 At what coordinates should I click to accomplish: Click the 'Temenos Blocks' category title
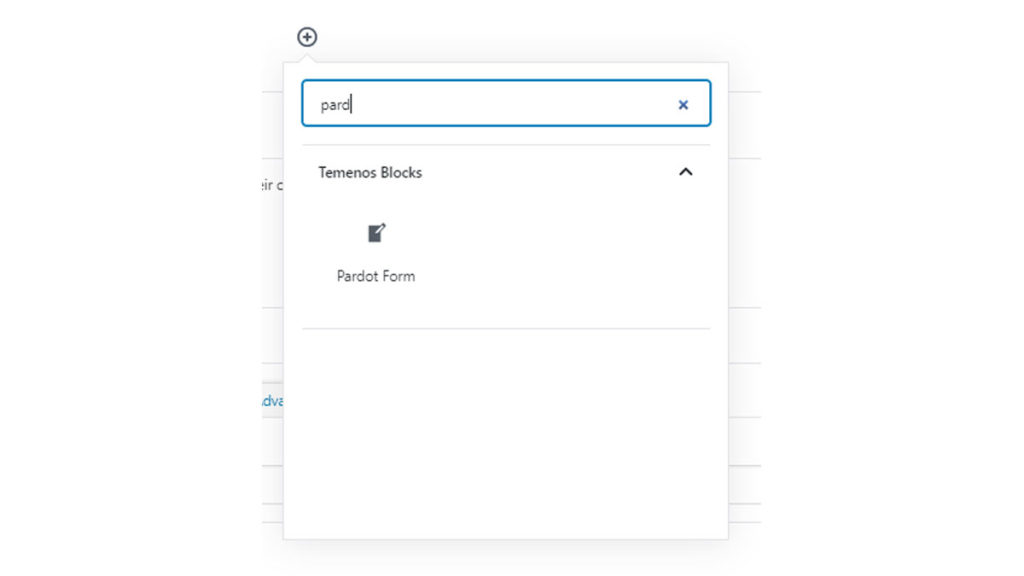(370, 172)
